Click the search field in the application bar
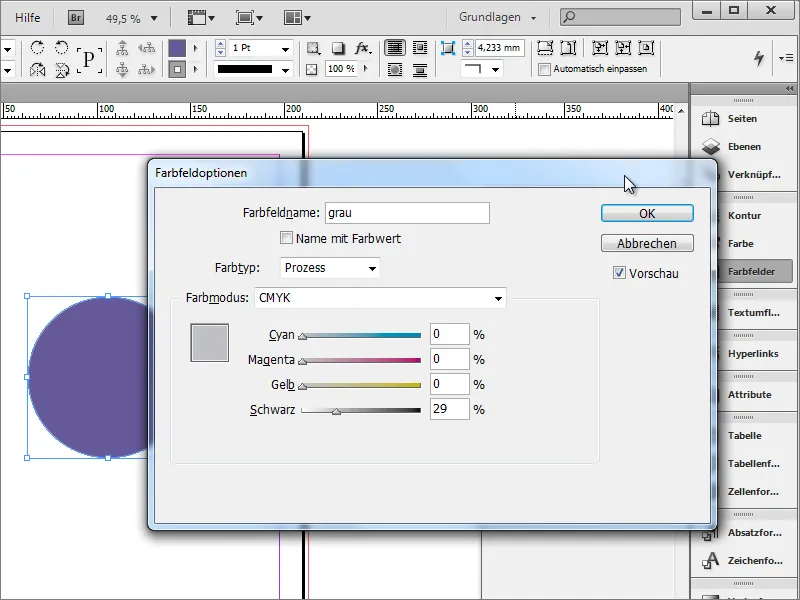Image resolution: width=800 pixels, height=600 pixels. pos(620,17)
